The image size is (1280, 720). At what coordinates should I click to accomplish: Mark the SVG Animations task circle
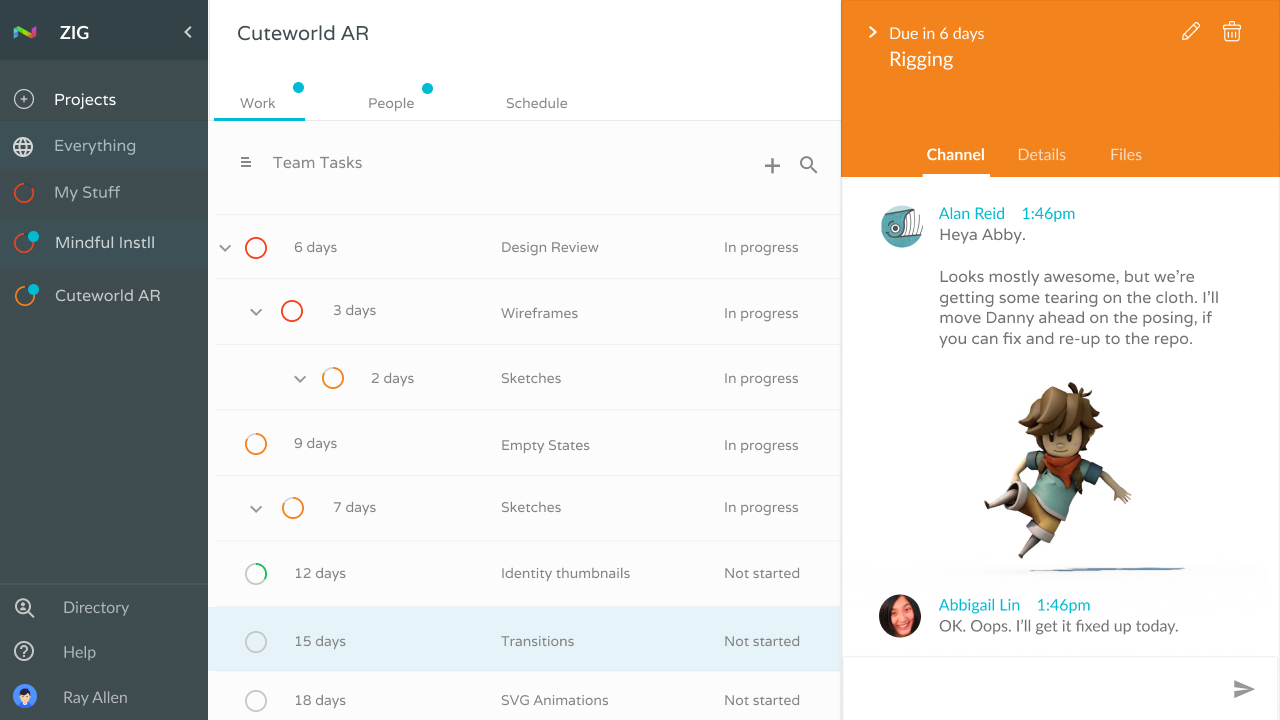pos(256,700)
